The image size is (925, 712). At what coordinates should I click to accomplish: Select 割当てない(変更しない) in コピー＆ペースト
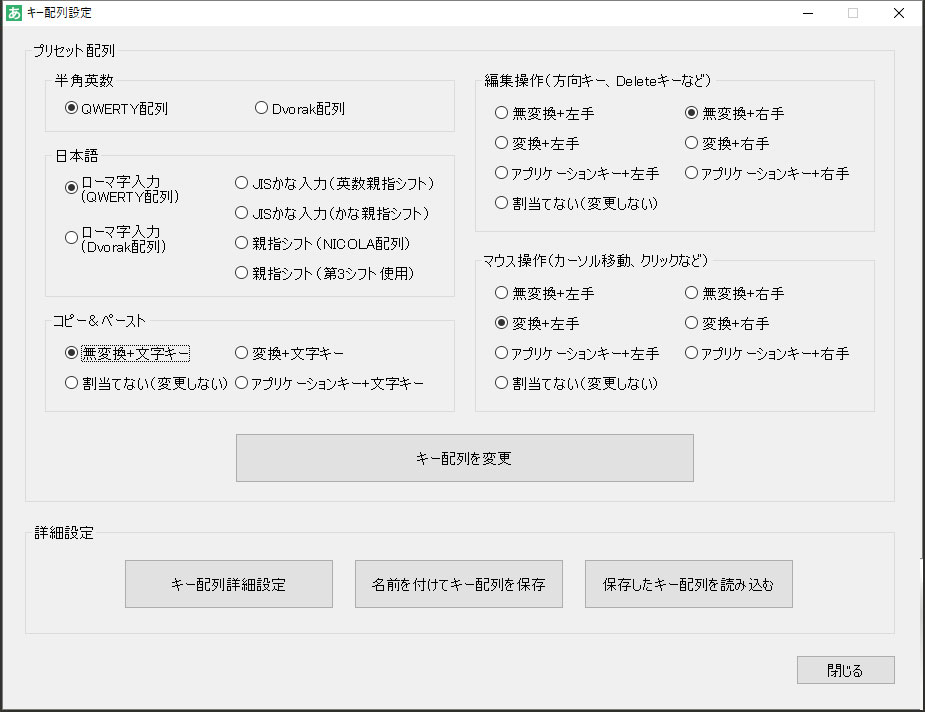[x=71, y=382]
